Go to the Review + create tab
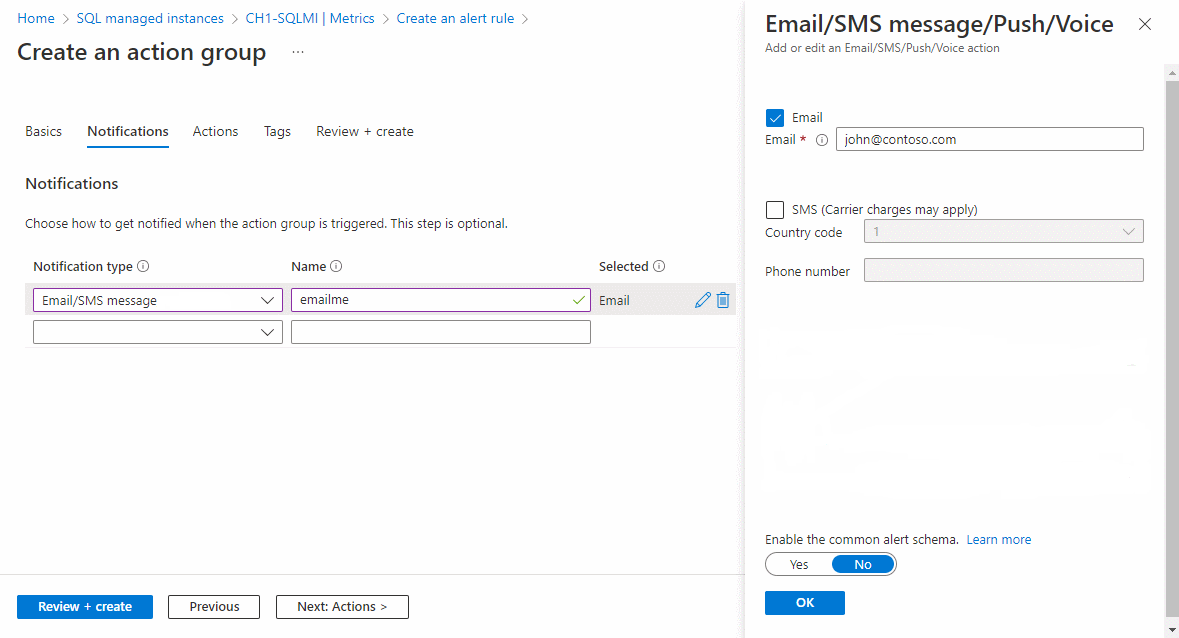Image resolution: width=1179 pixels, height=638 pixels. [365, 132]
